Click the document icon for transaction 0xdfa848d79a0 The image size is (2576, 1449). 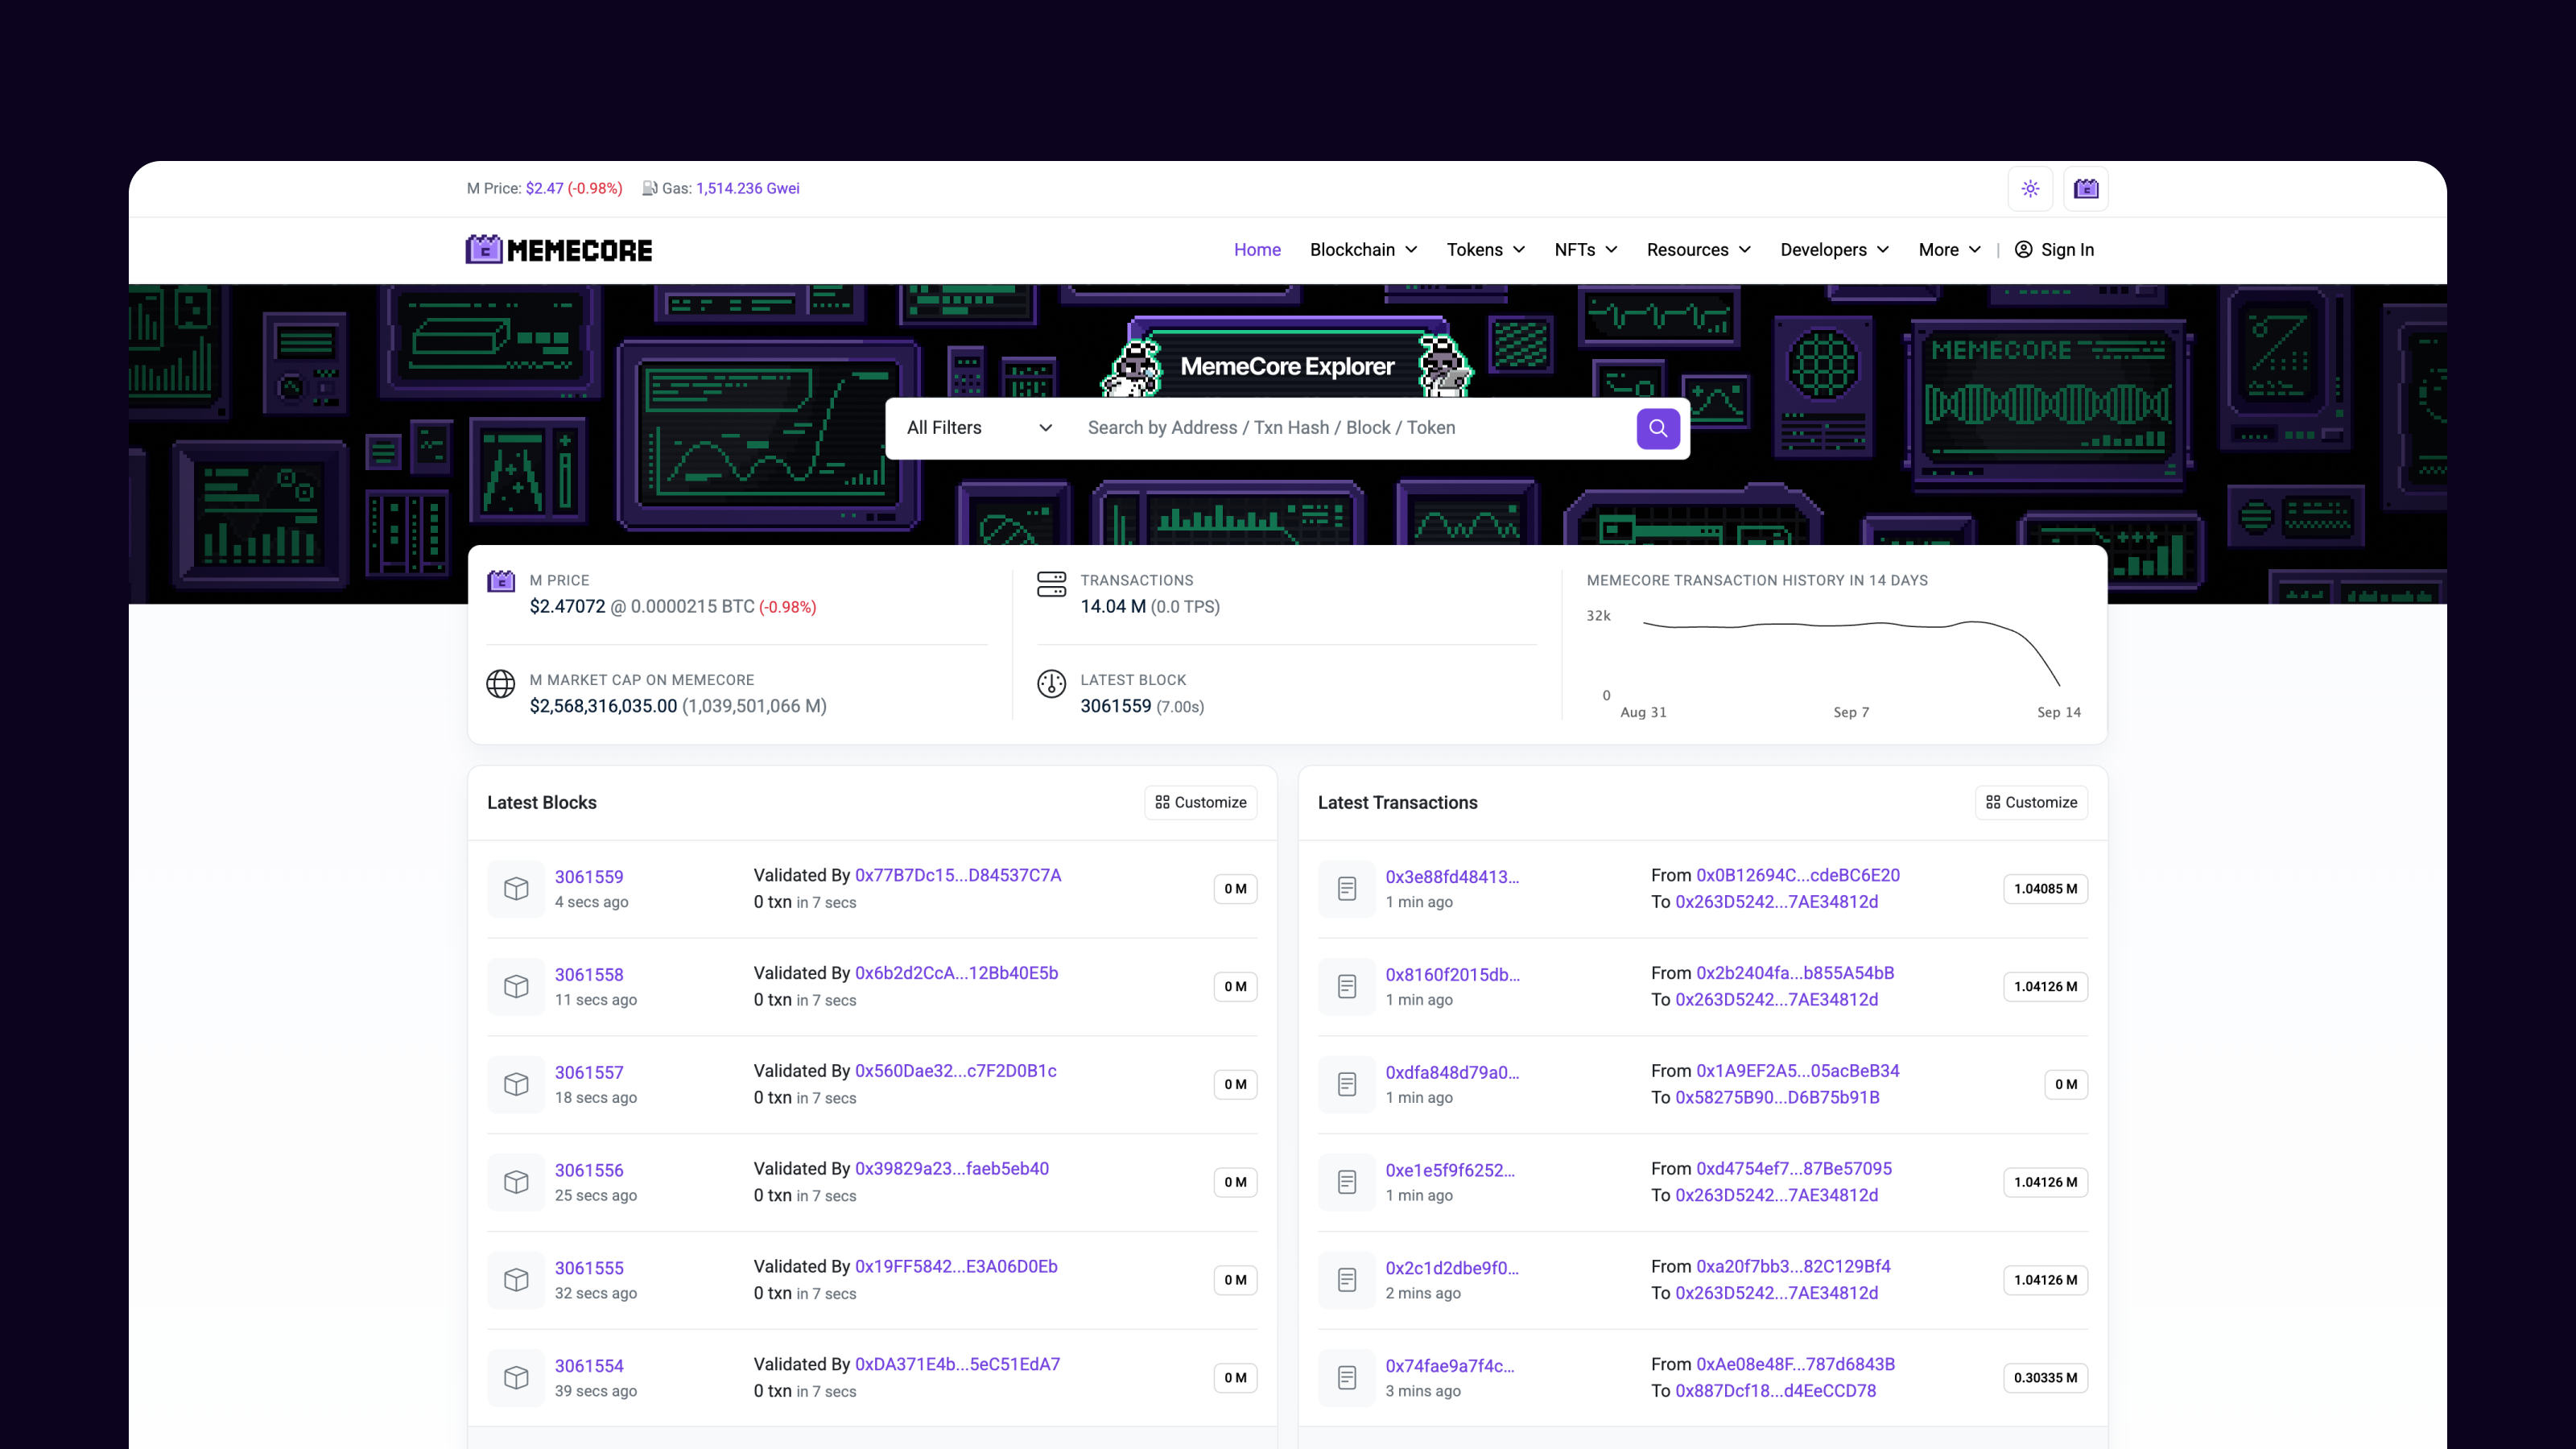pos(1347,1084)
